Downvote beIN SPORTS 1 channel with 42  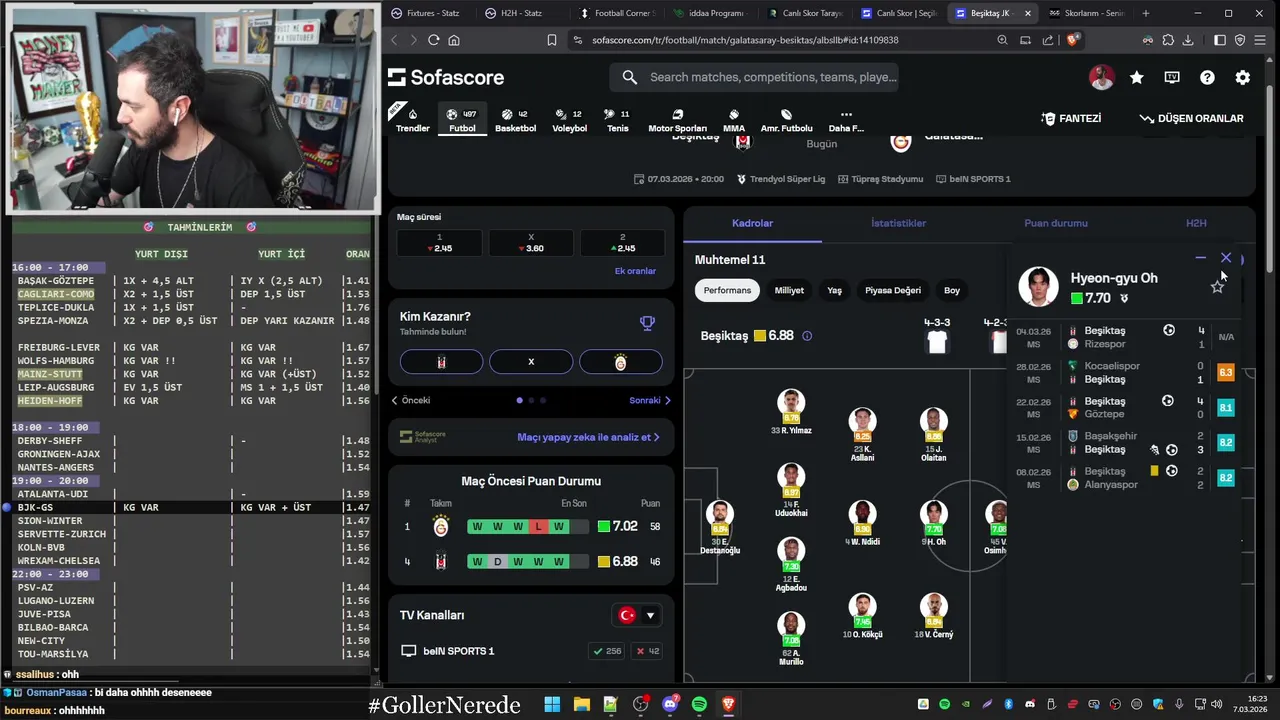click(x=649, y=651)
